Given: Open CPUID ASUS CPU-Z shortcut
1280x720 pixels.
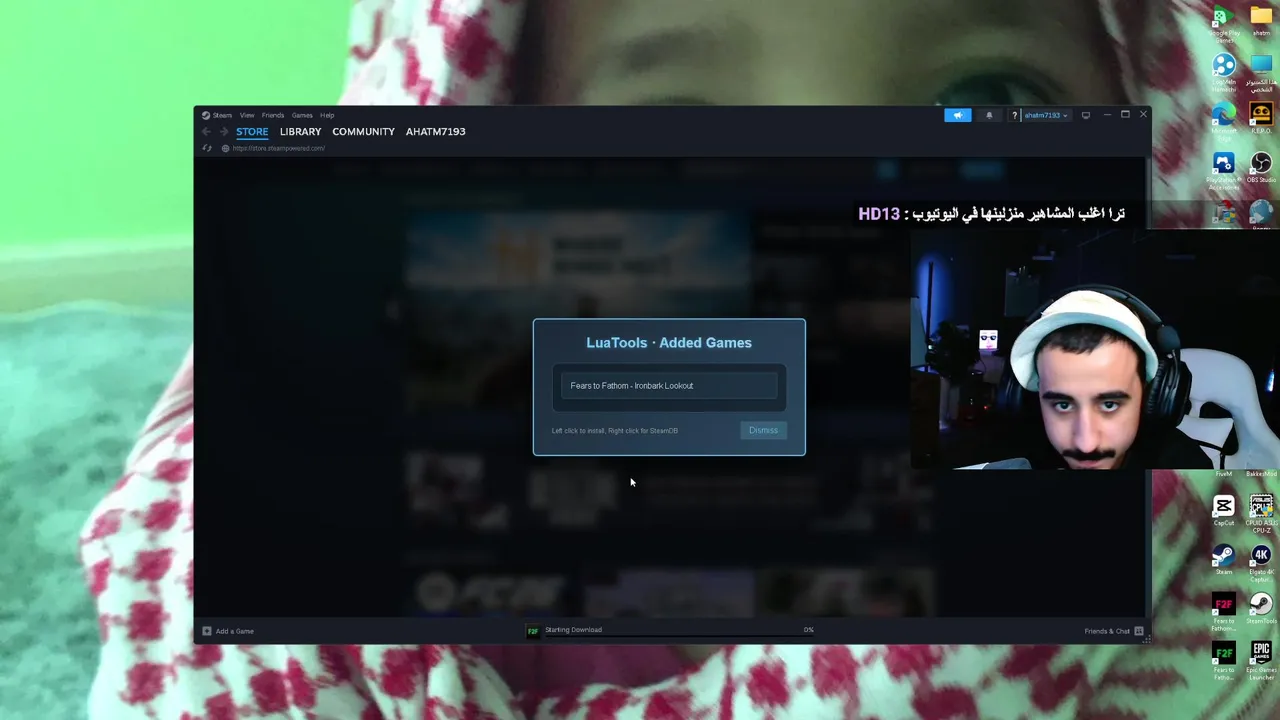Looking at the screenshot, I should (1261, 513).
